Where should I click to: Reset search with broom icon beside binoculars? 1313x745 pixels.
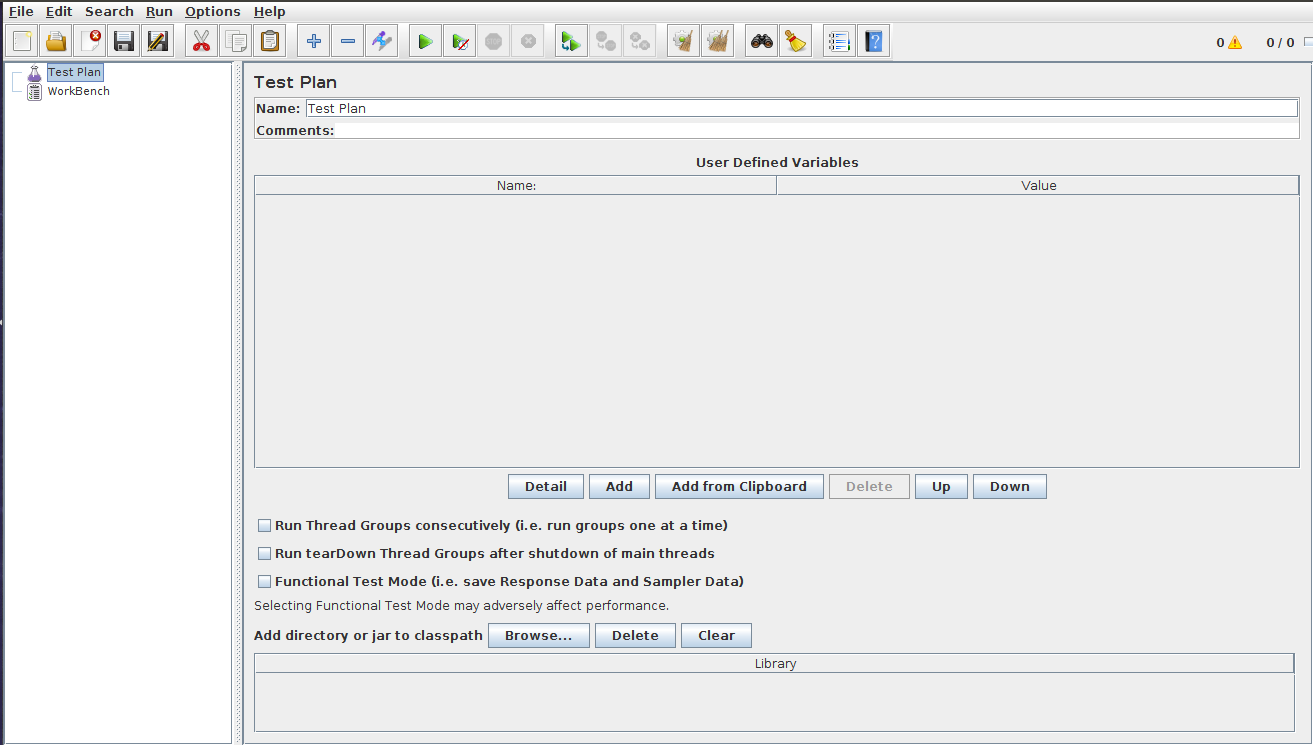[x=796, y=42]
